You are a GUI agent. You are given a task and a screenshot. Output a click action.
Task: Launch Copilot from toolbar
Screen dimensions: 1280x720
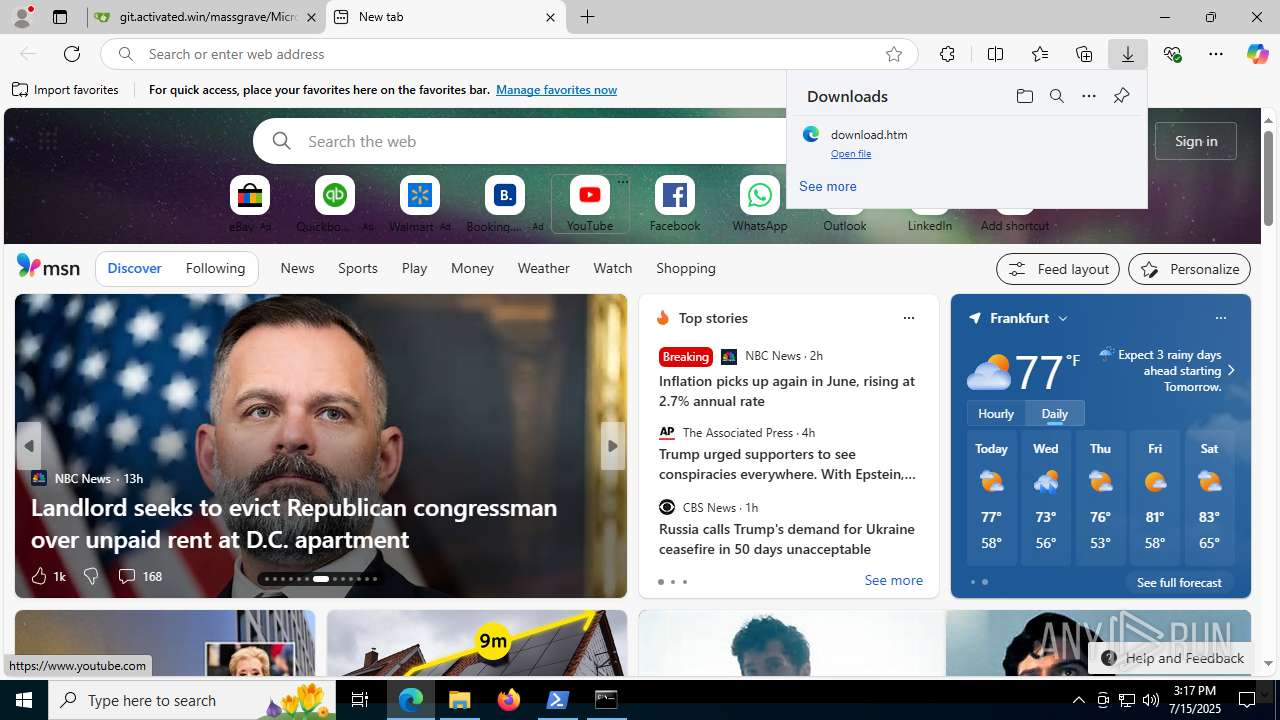(x=1257, y=54)
